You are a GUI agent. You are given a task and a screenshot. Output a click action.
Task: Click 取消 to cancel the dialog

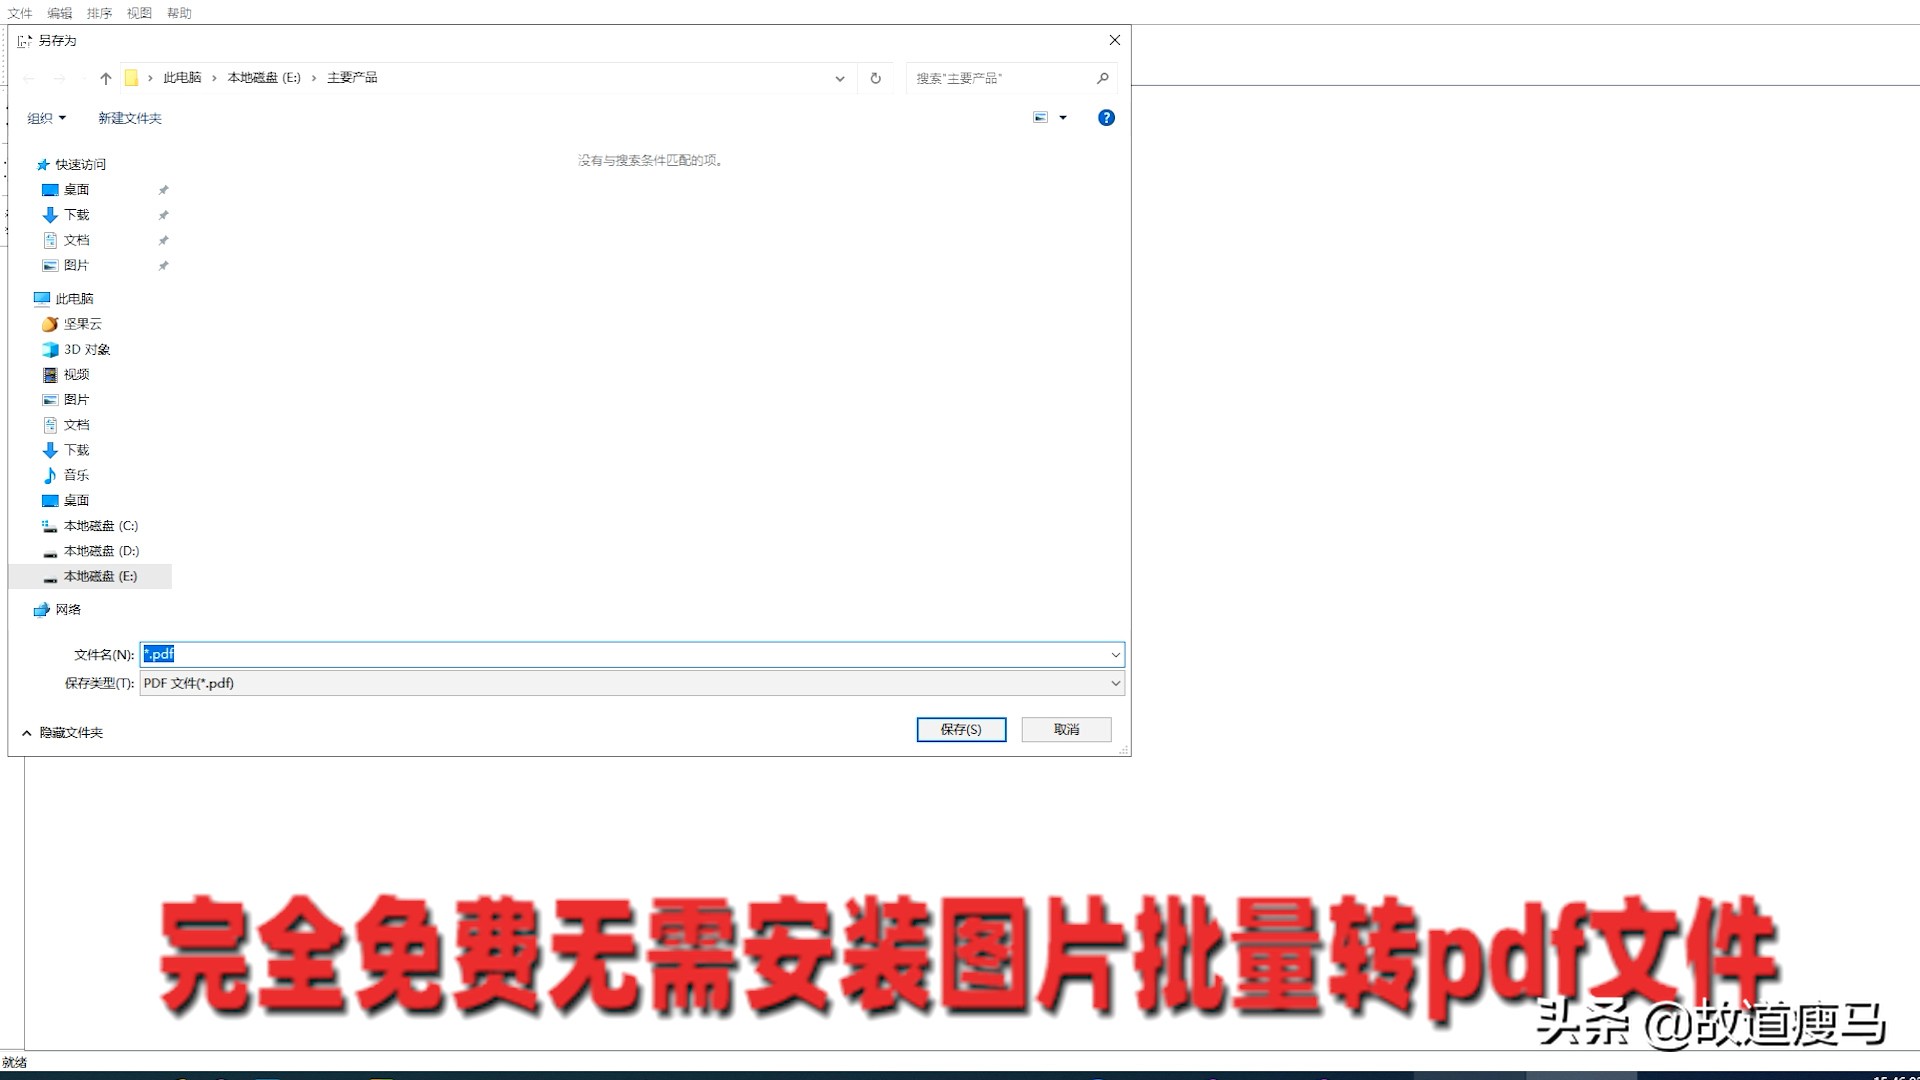[1067, 729]
